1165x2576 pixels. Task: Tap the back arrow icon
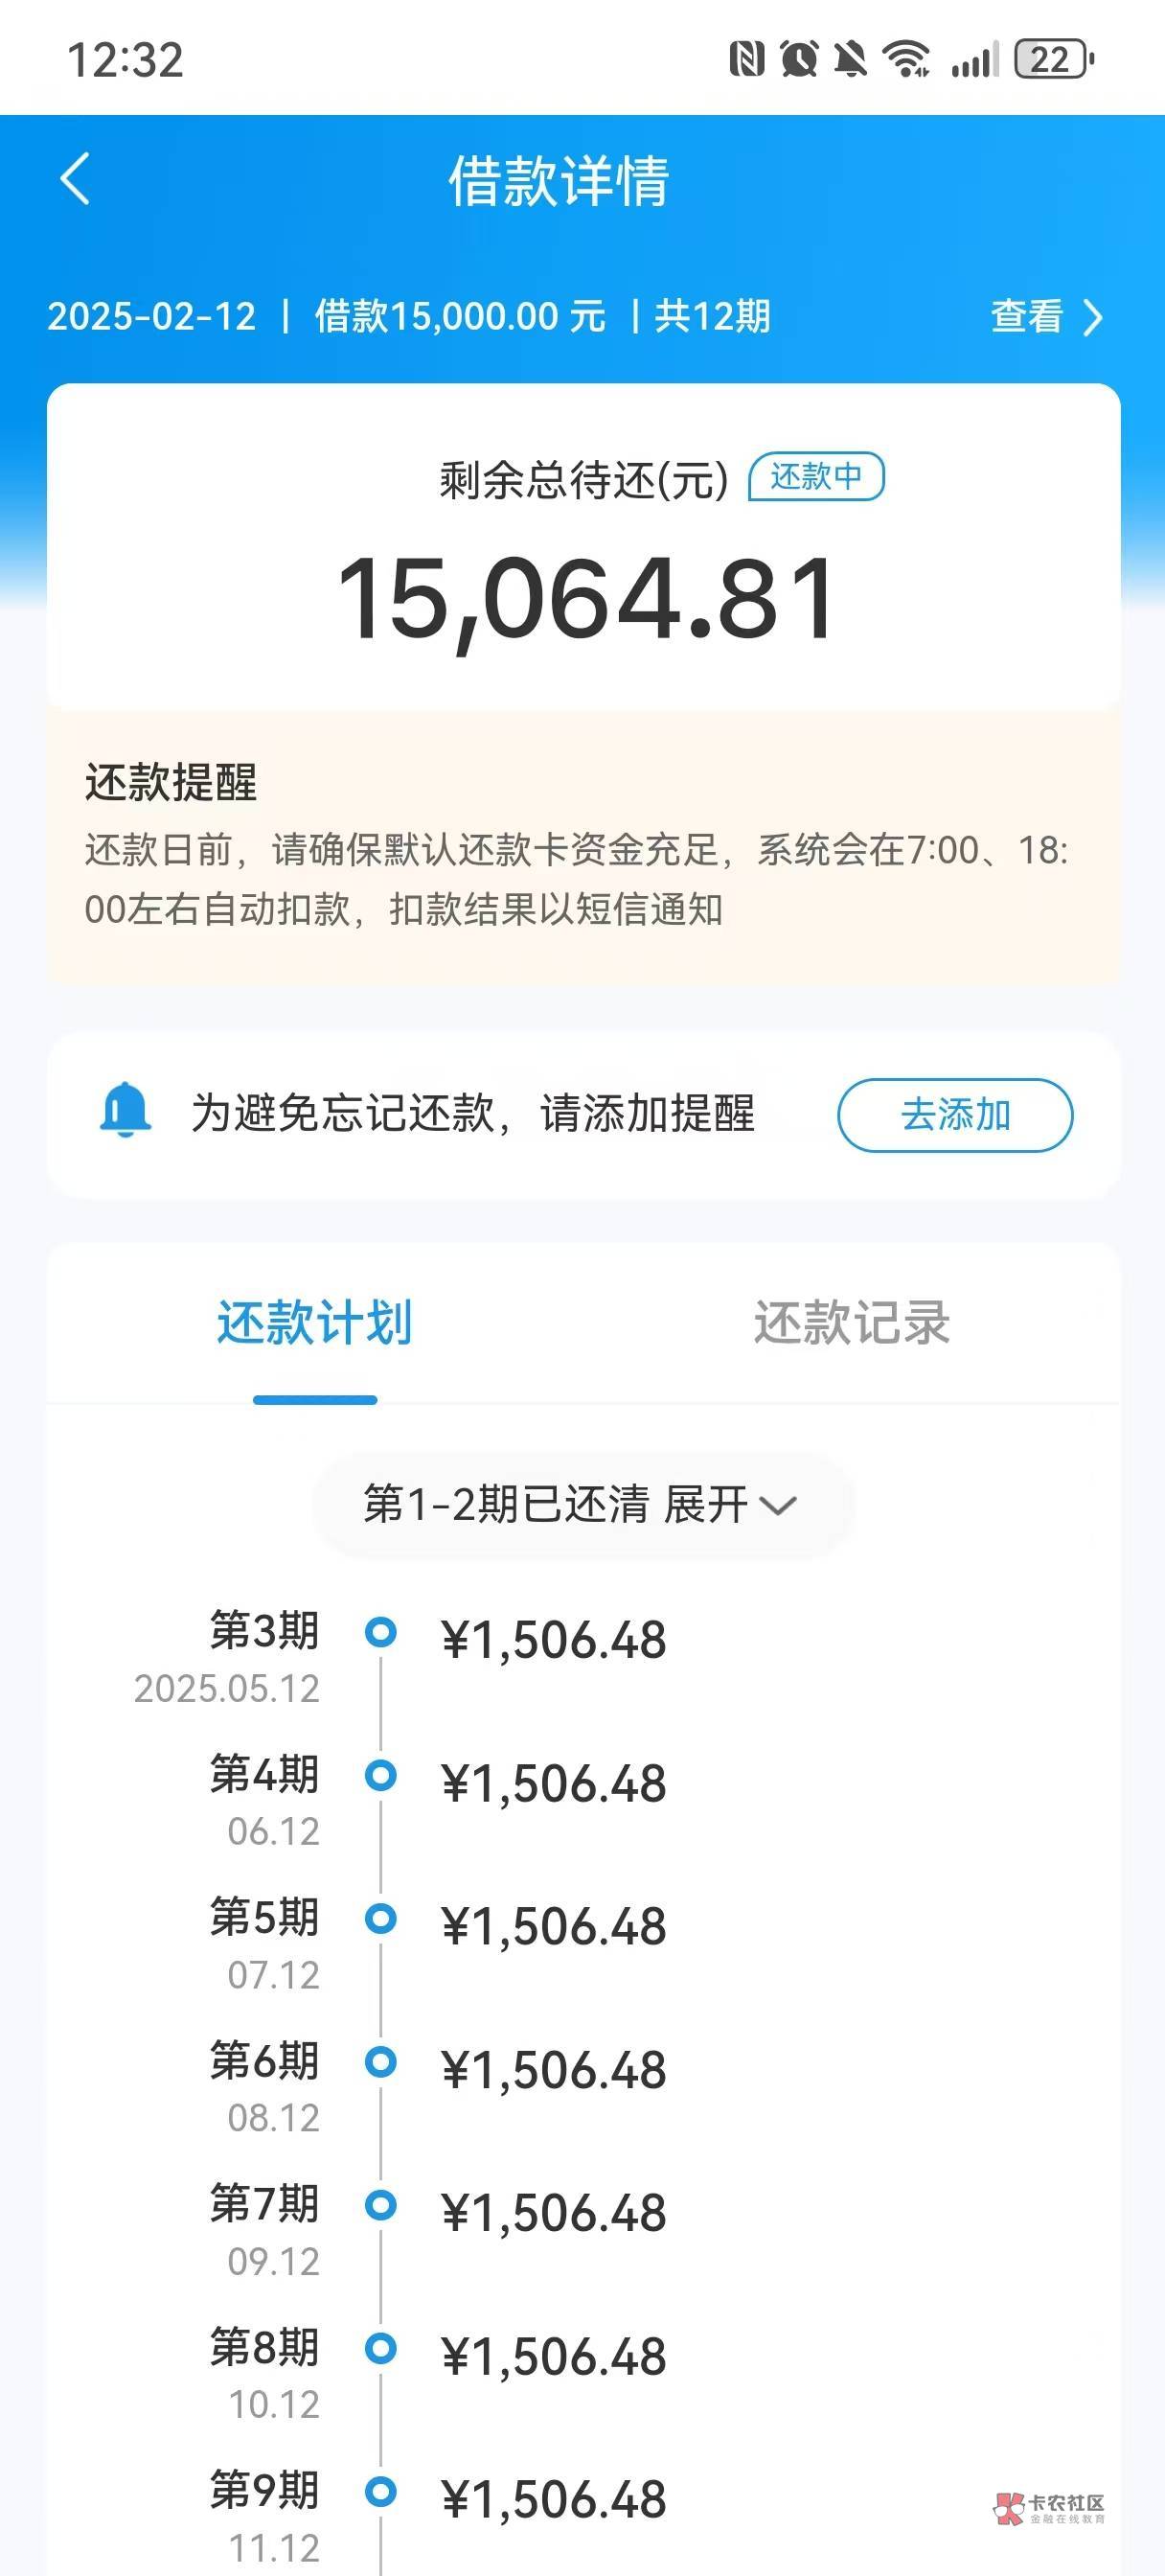tap(76, 179)
